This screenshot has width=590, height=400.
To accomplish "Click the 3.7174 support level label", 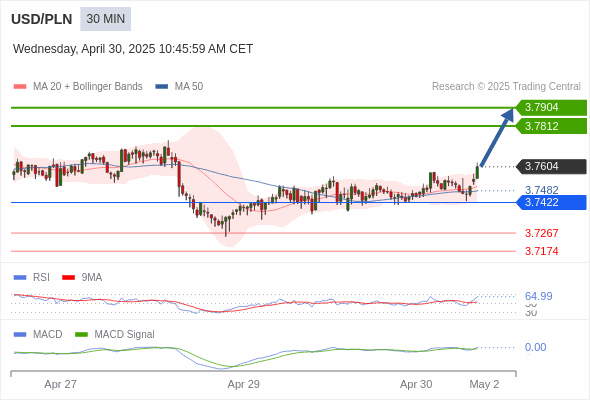I will pyautogui.click(x=541, y=251).
